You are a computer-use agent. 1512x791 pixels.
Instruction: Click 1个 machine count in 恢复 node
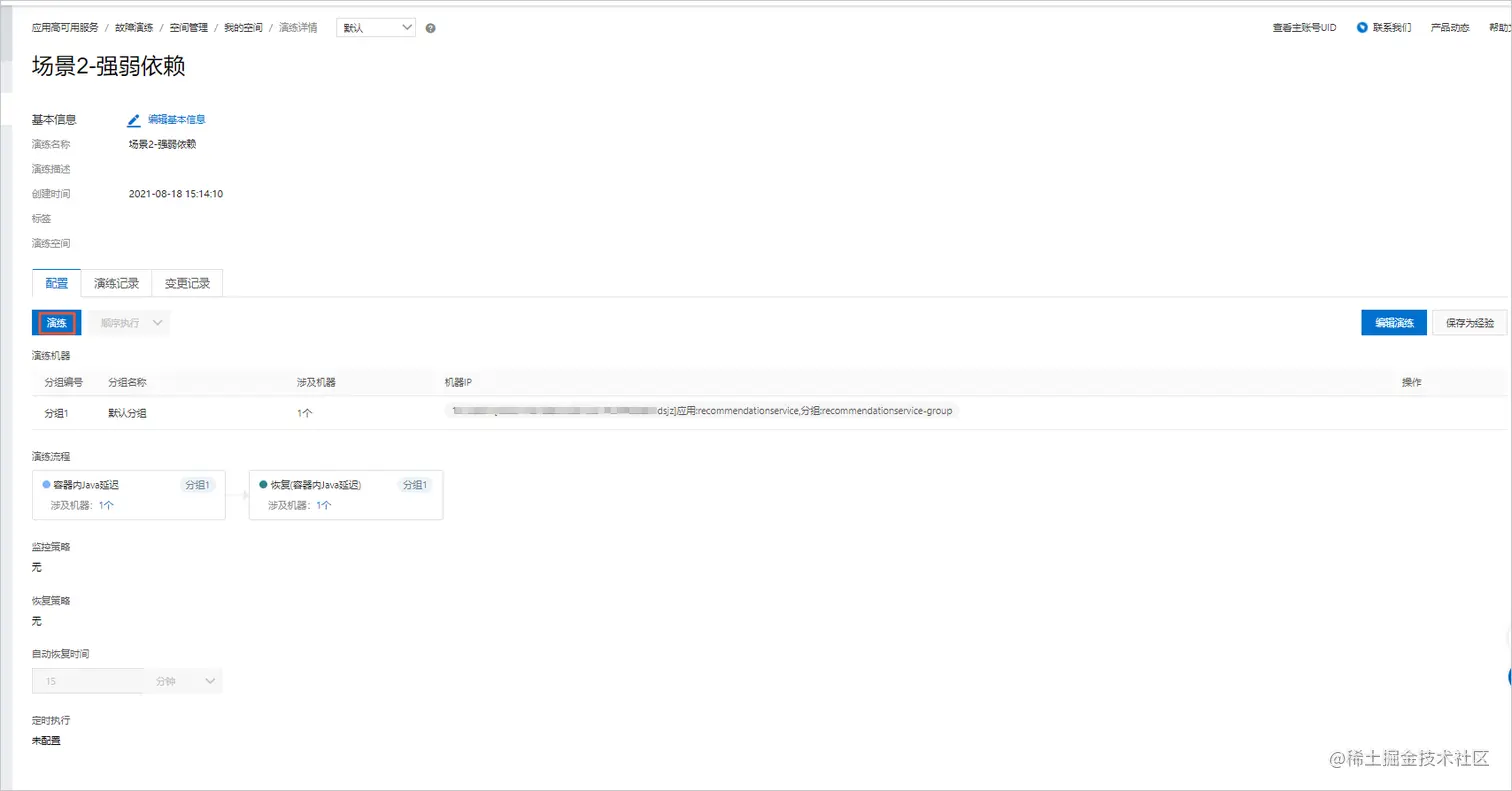323,506
